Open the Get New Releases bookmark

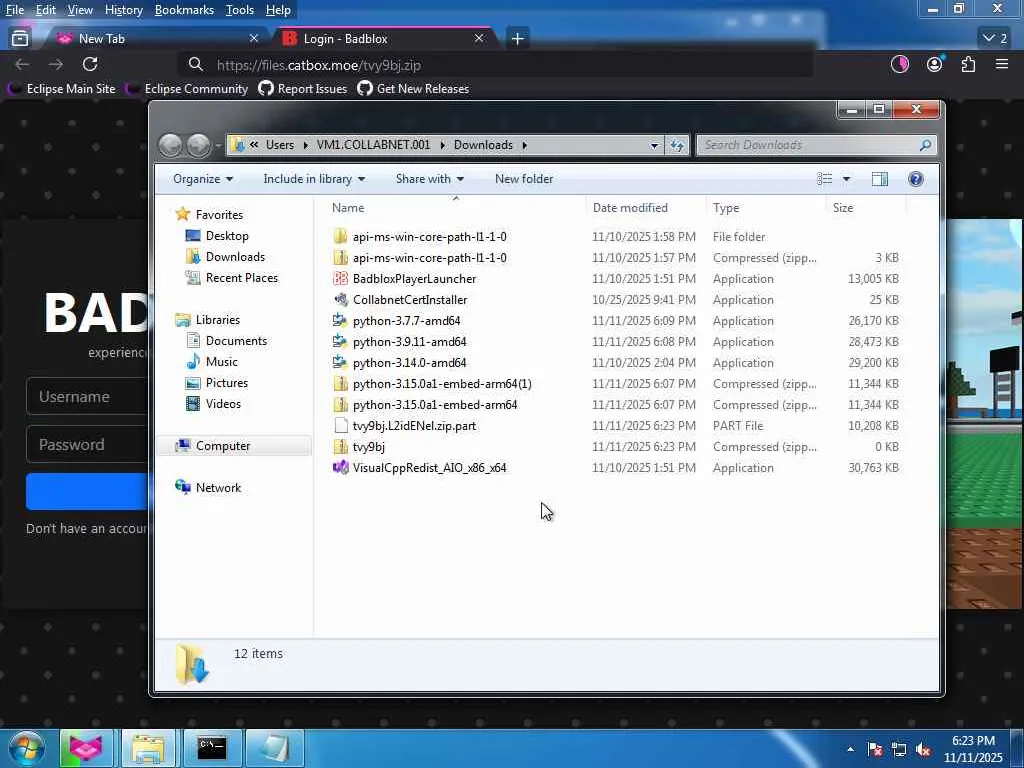point(413,89)
